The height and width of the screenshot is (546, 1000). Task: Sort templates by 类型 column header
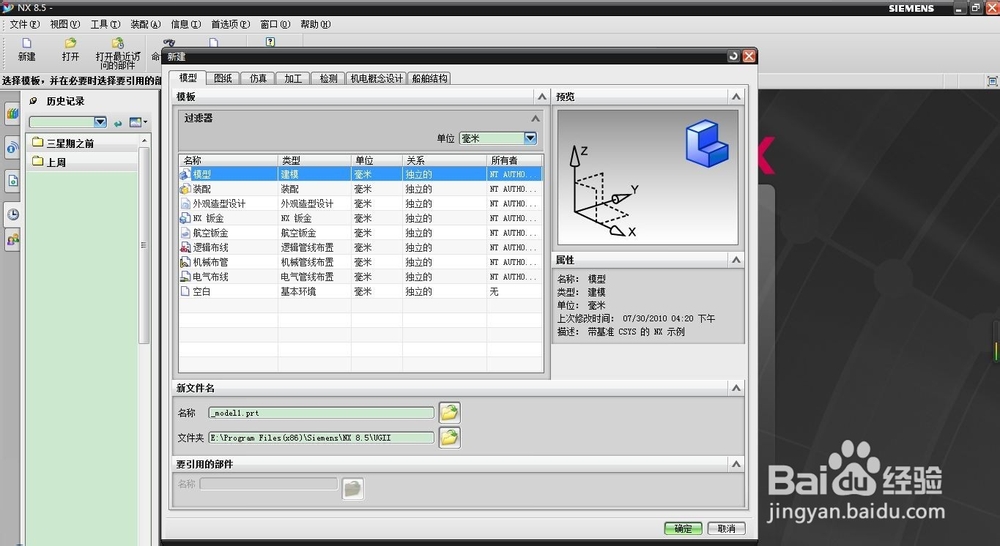314,160
